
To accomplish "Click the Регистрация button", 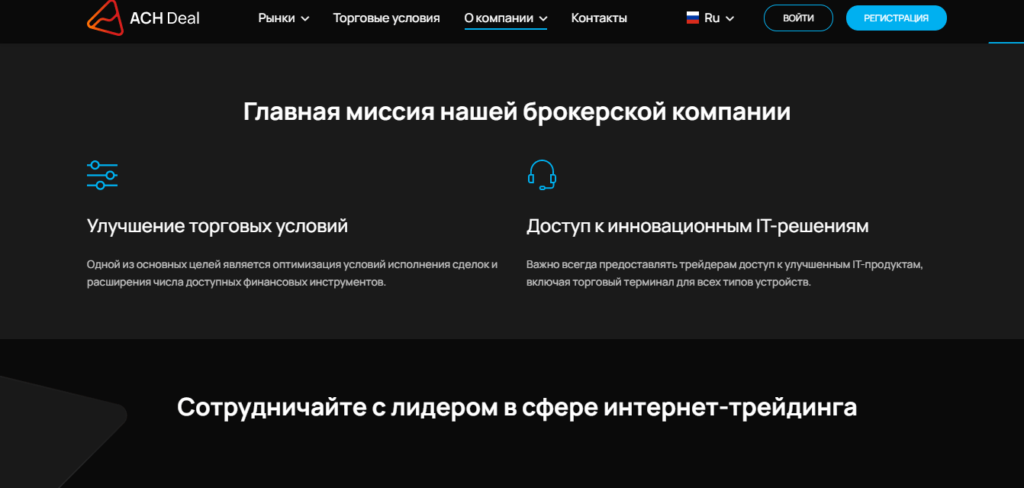I will (x=896, y=18).
